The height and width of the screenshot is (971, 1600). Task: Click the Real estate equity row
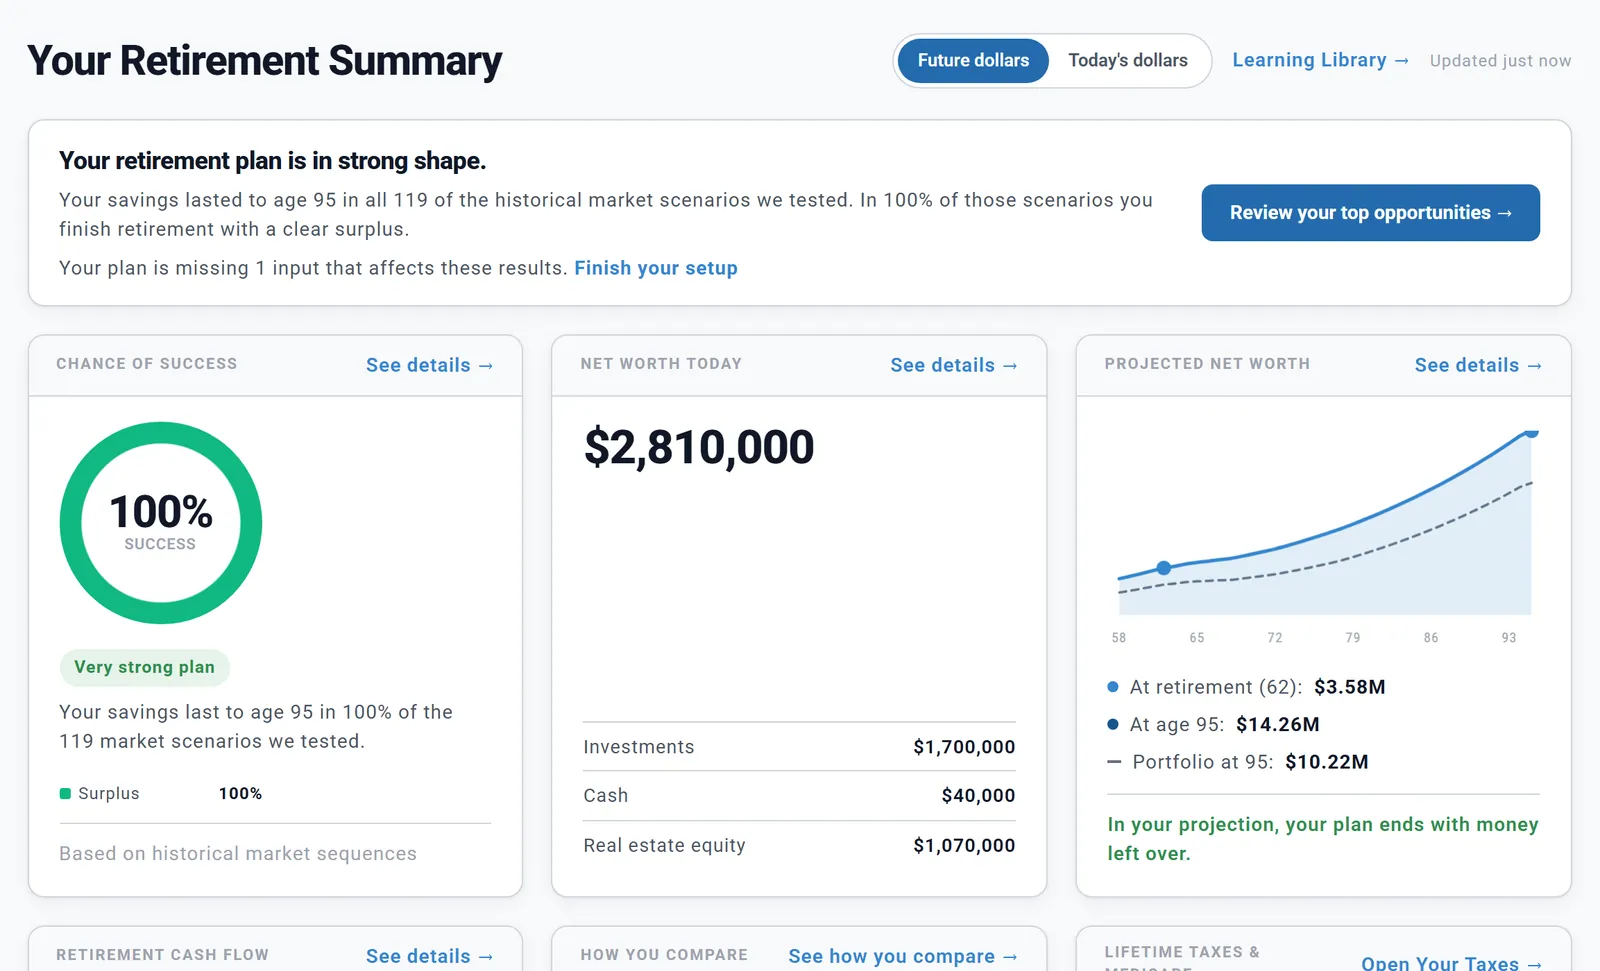pos(799,846)
